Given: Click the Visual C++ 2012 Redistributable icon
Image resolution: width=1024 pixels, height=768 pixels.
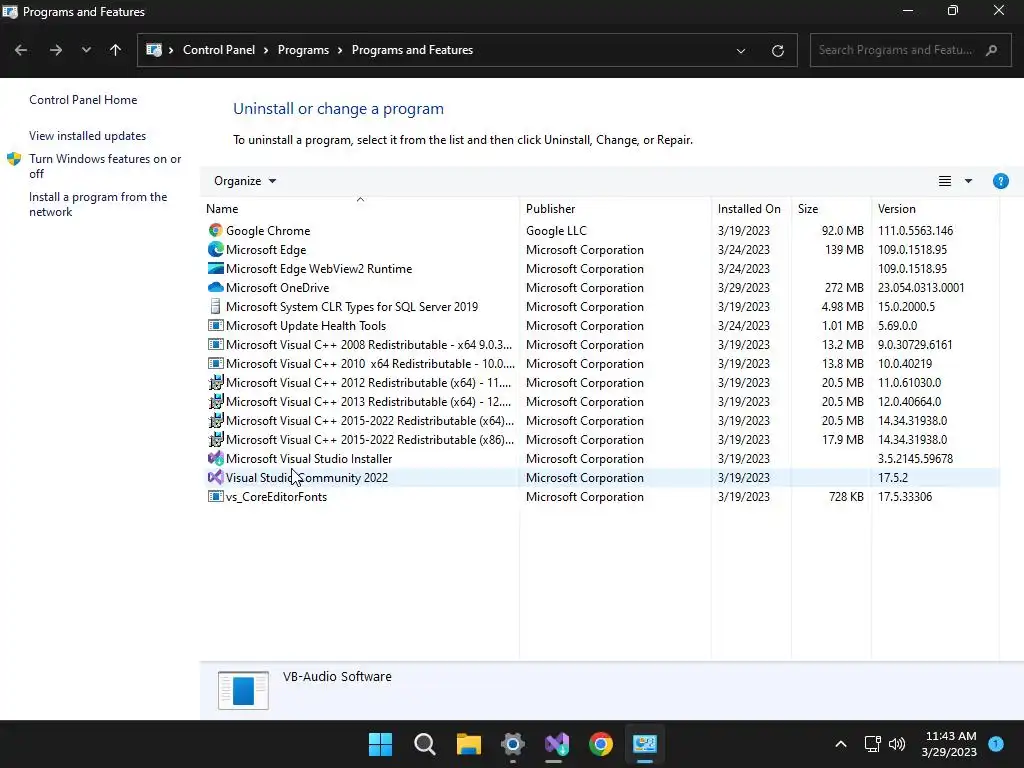Looking at the screenshot, I should click(215, 383).
